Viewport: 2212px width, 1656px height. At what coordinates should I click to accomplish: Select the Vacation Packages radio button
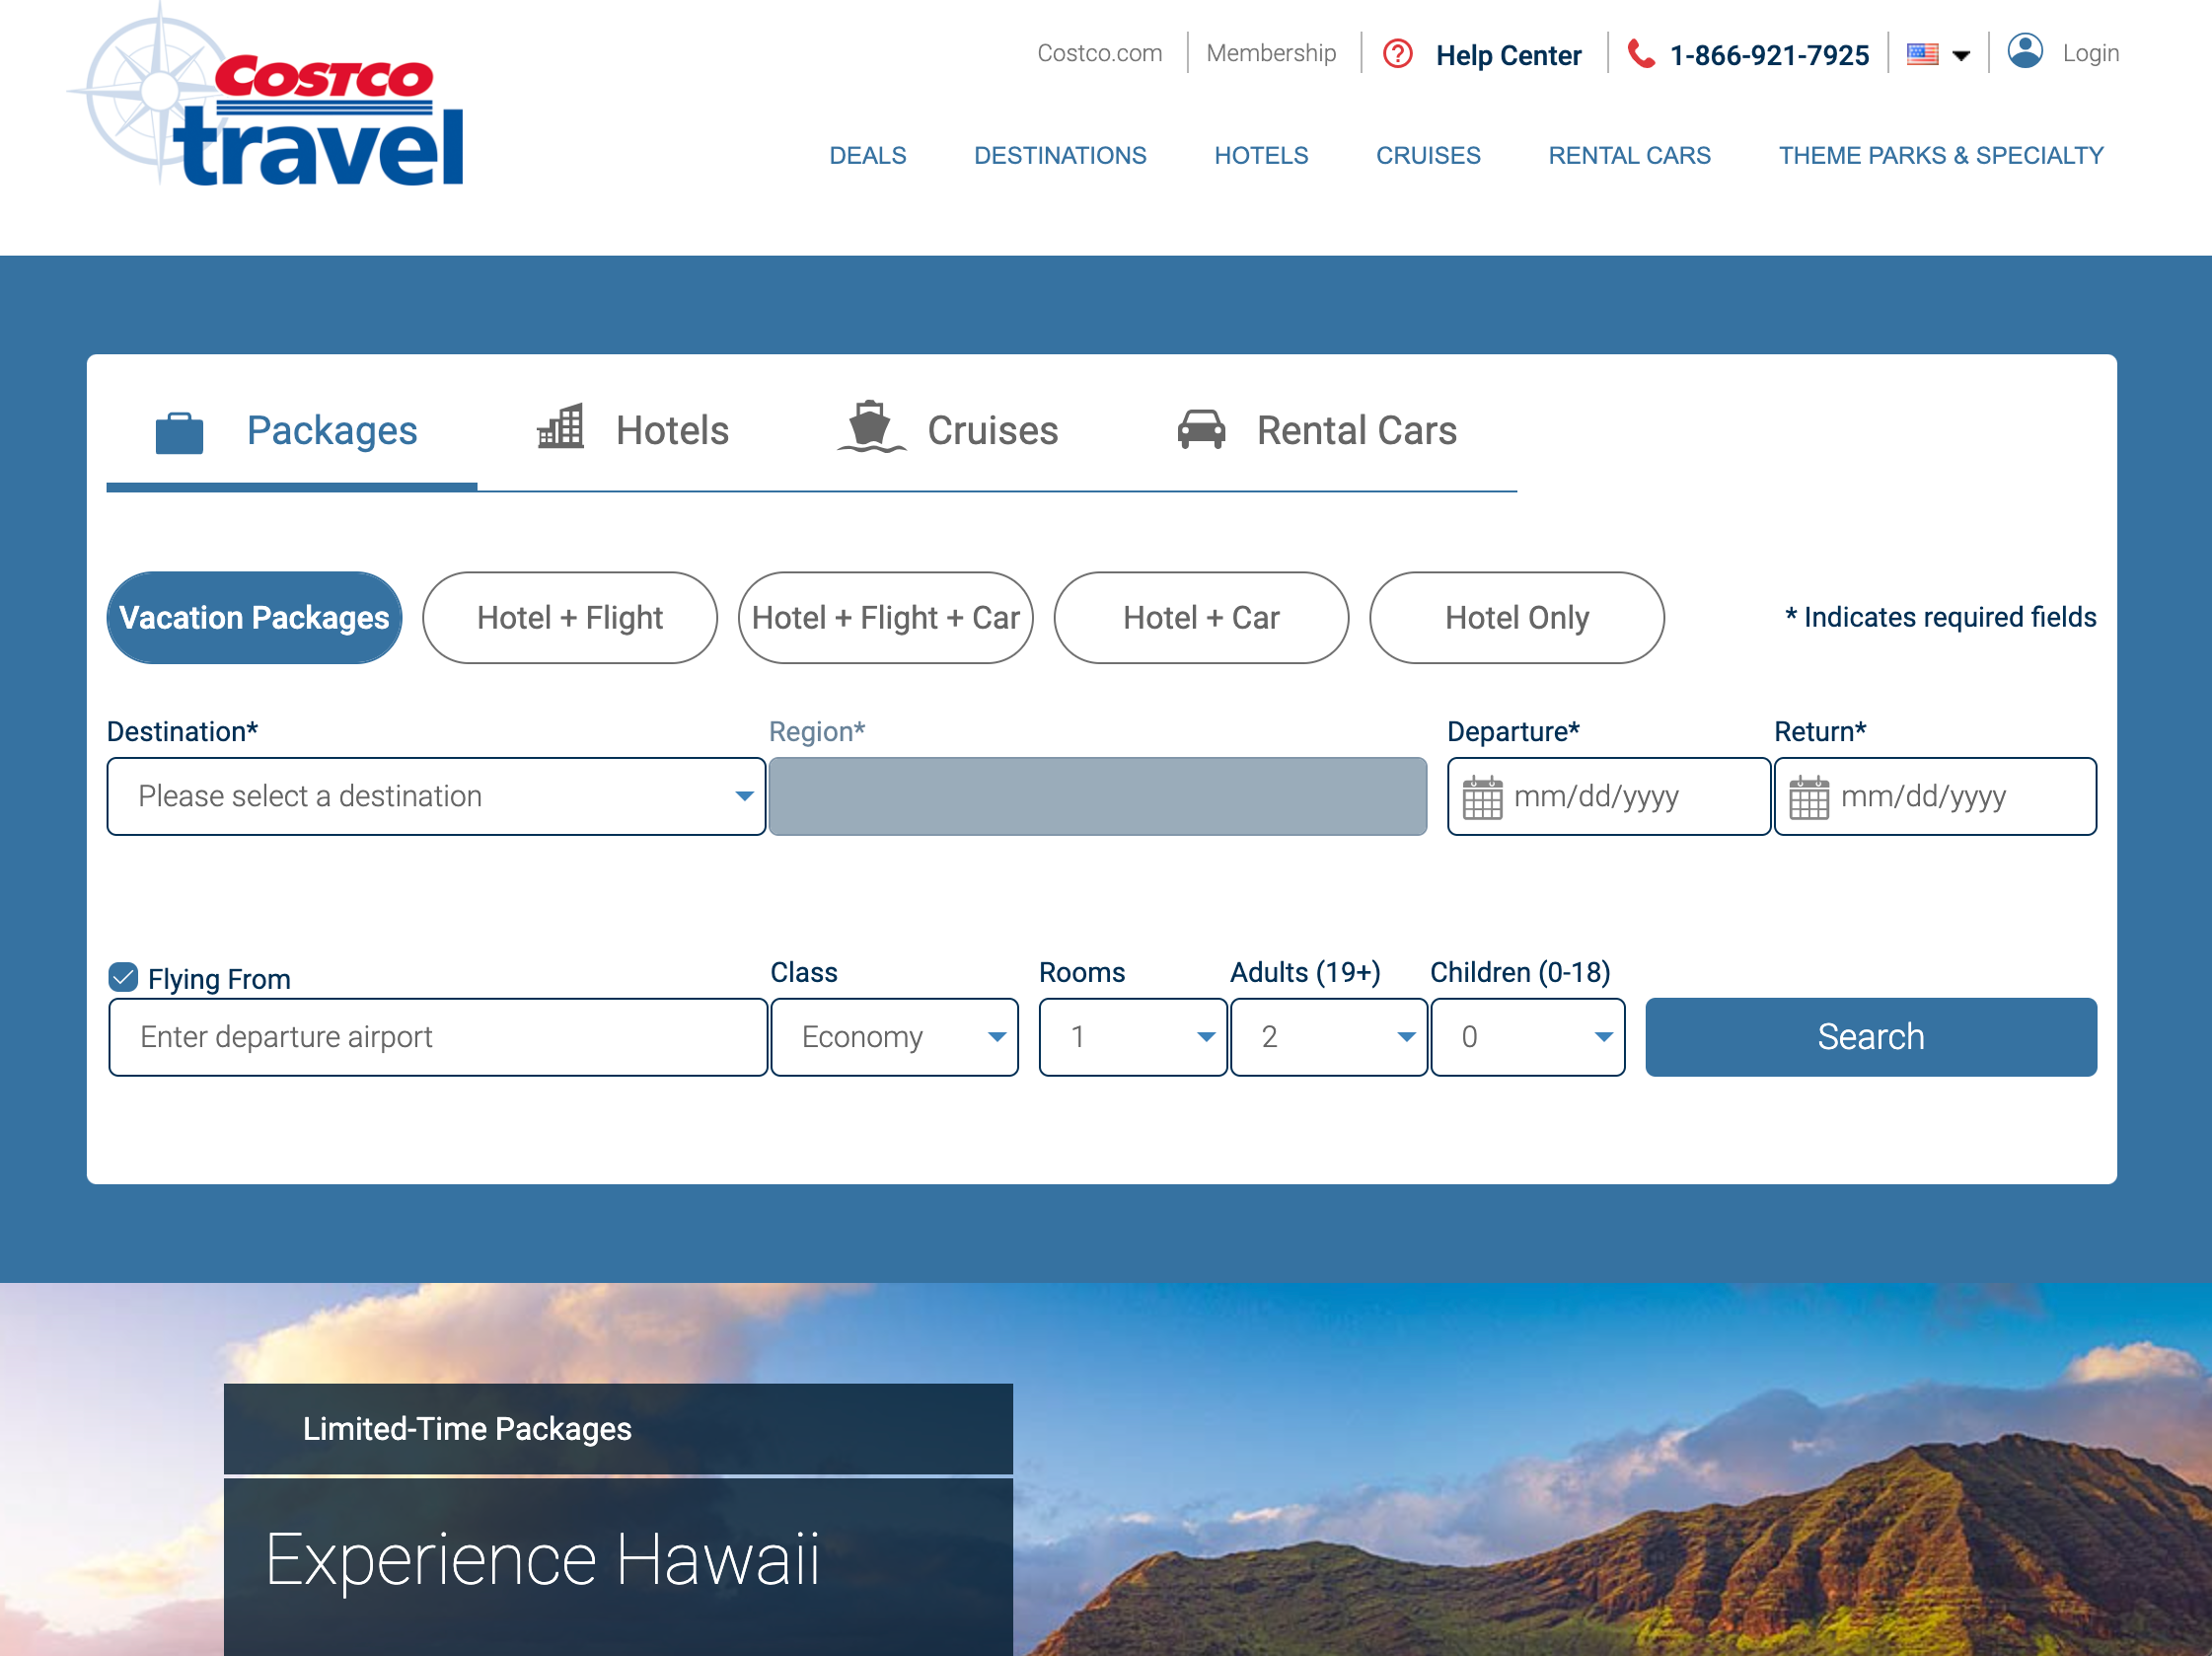(x=254, y=616)
